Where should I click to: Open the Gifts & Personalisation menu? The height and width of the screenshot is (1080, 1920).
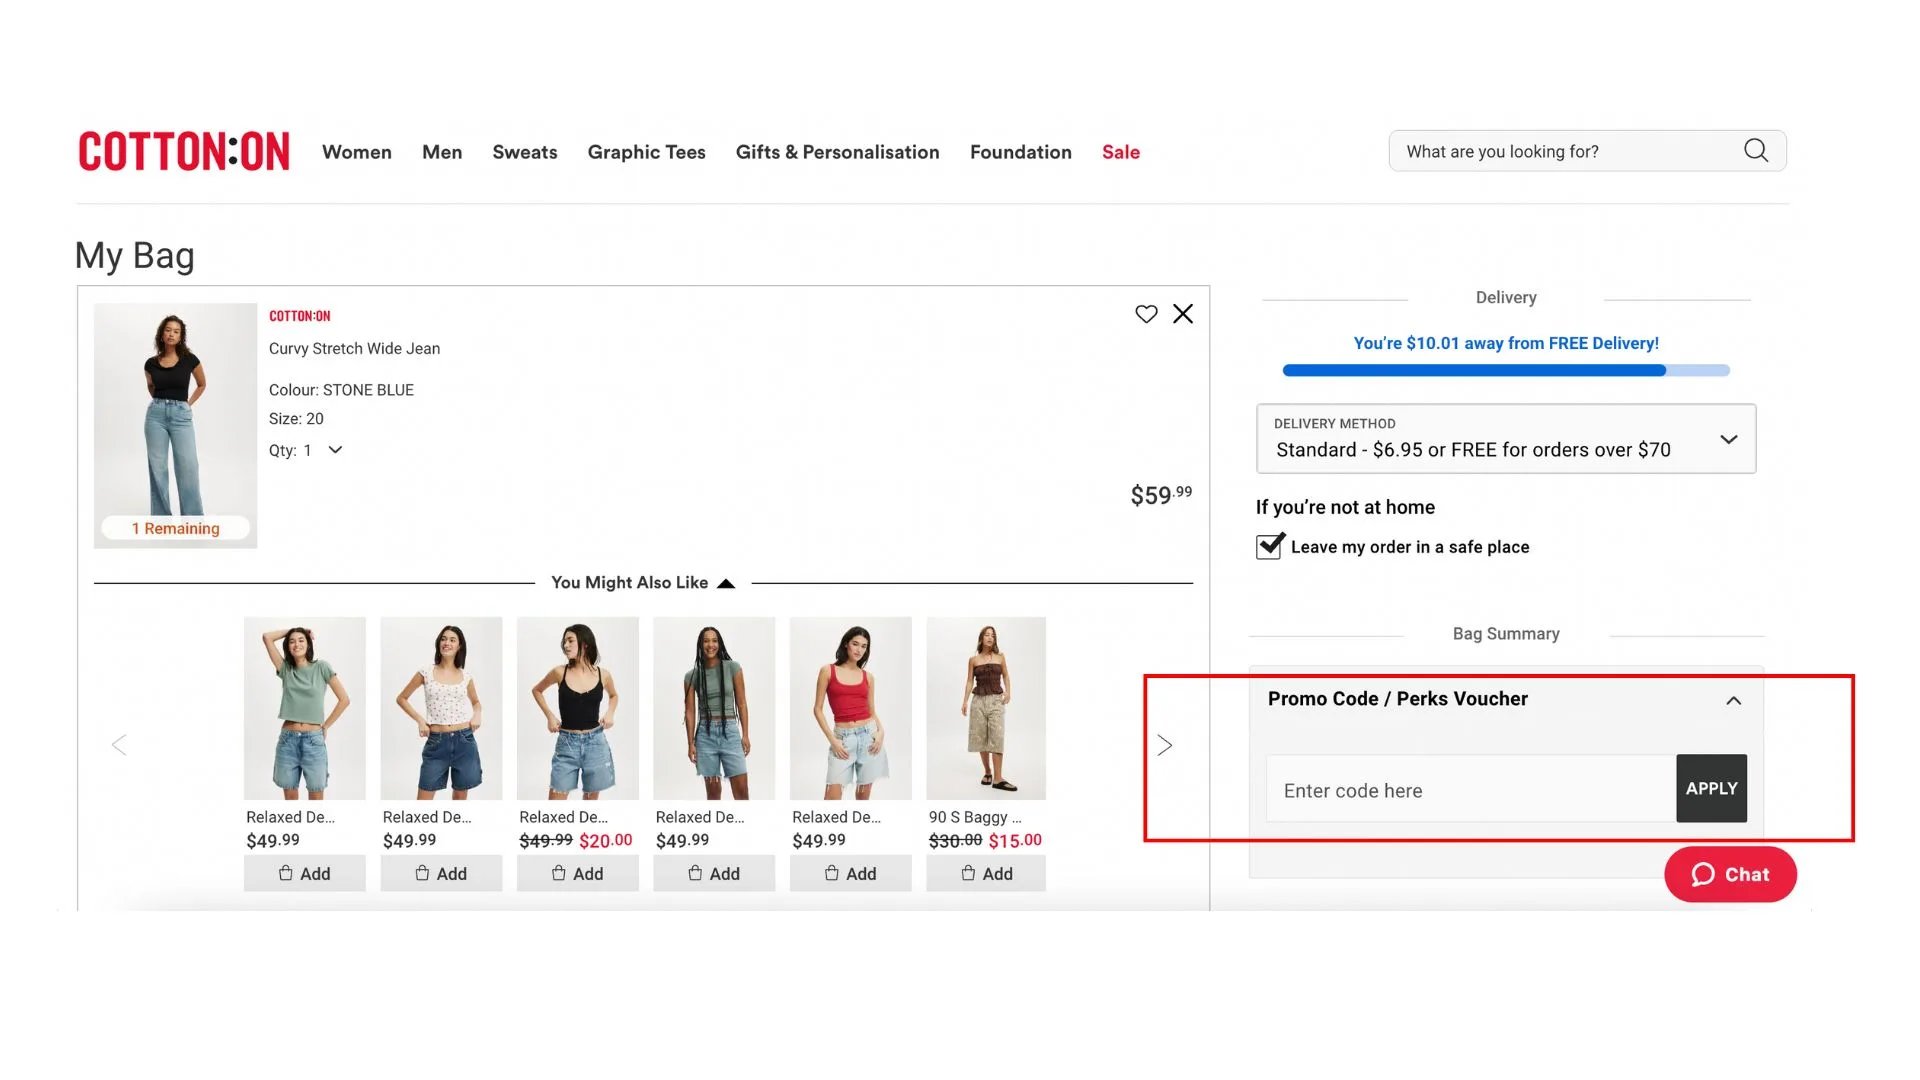pyautogui.click(x=837, y=152)
